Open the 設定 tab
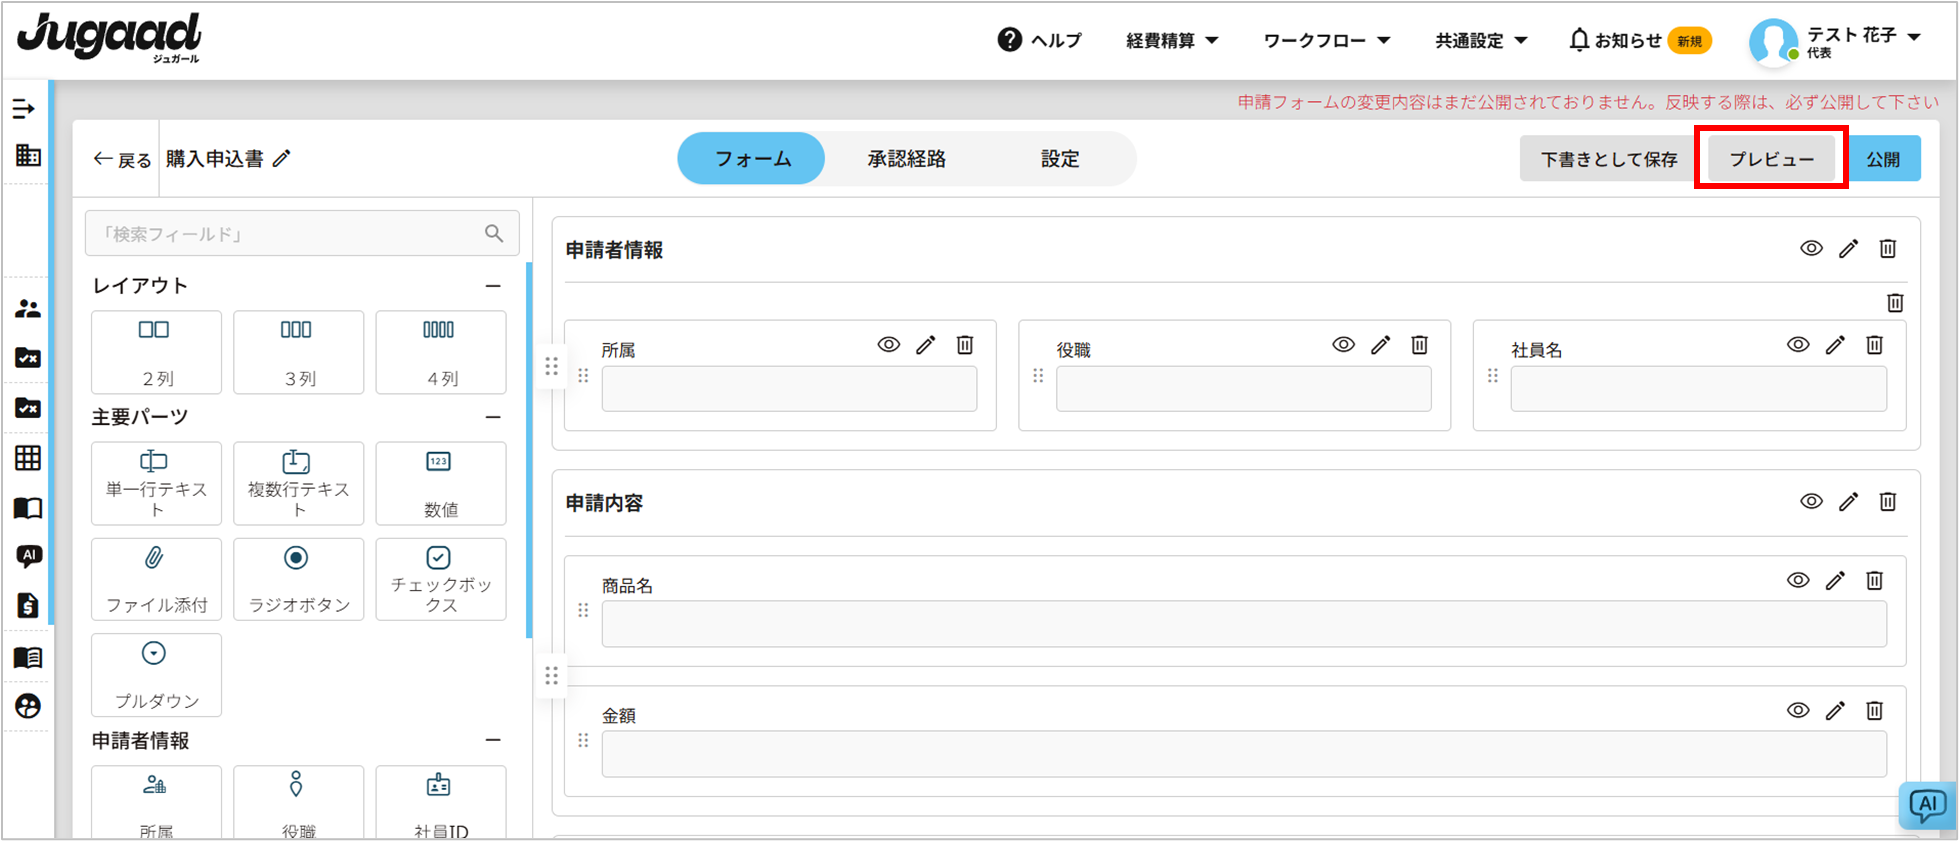1959x841 pixels. [x=1059, y=159]
